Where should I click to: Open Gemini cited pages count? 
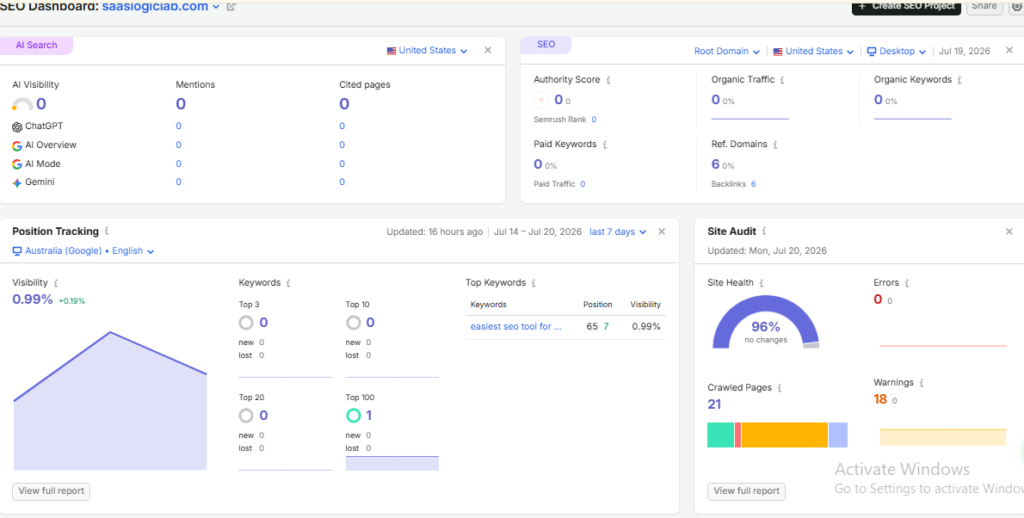pyautogui.click(x=342, y=182)
